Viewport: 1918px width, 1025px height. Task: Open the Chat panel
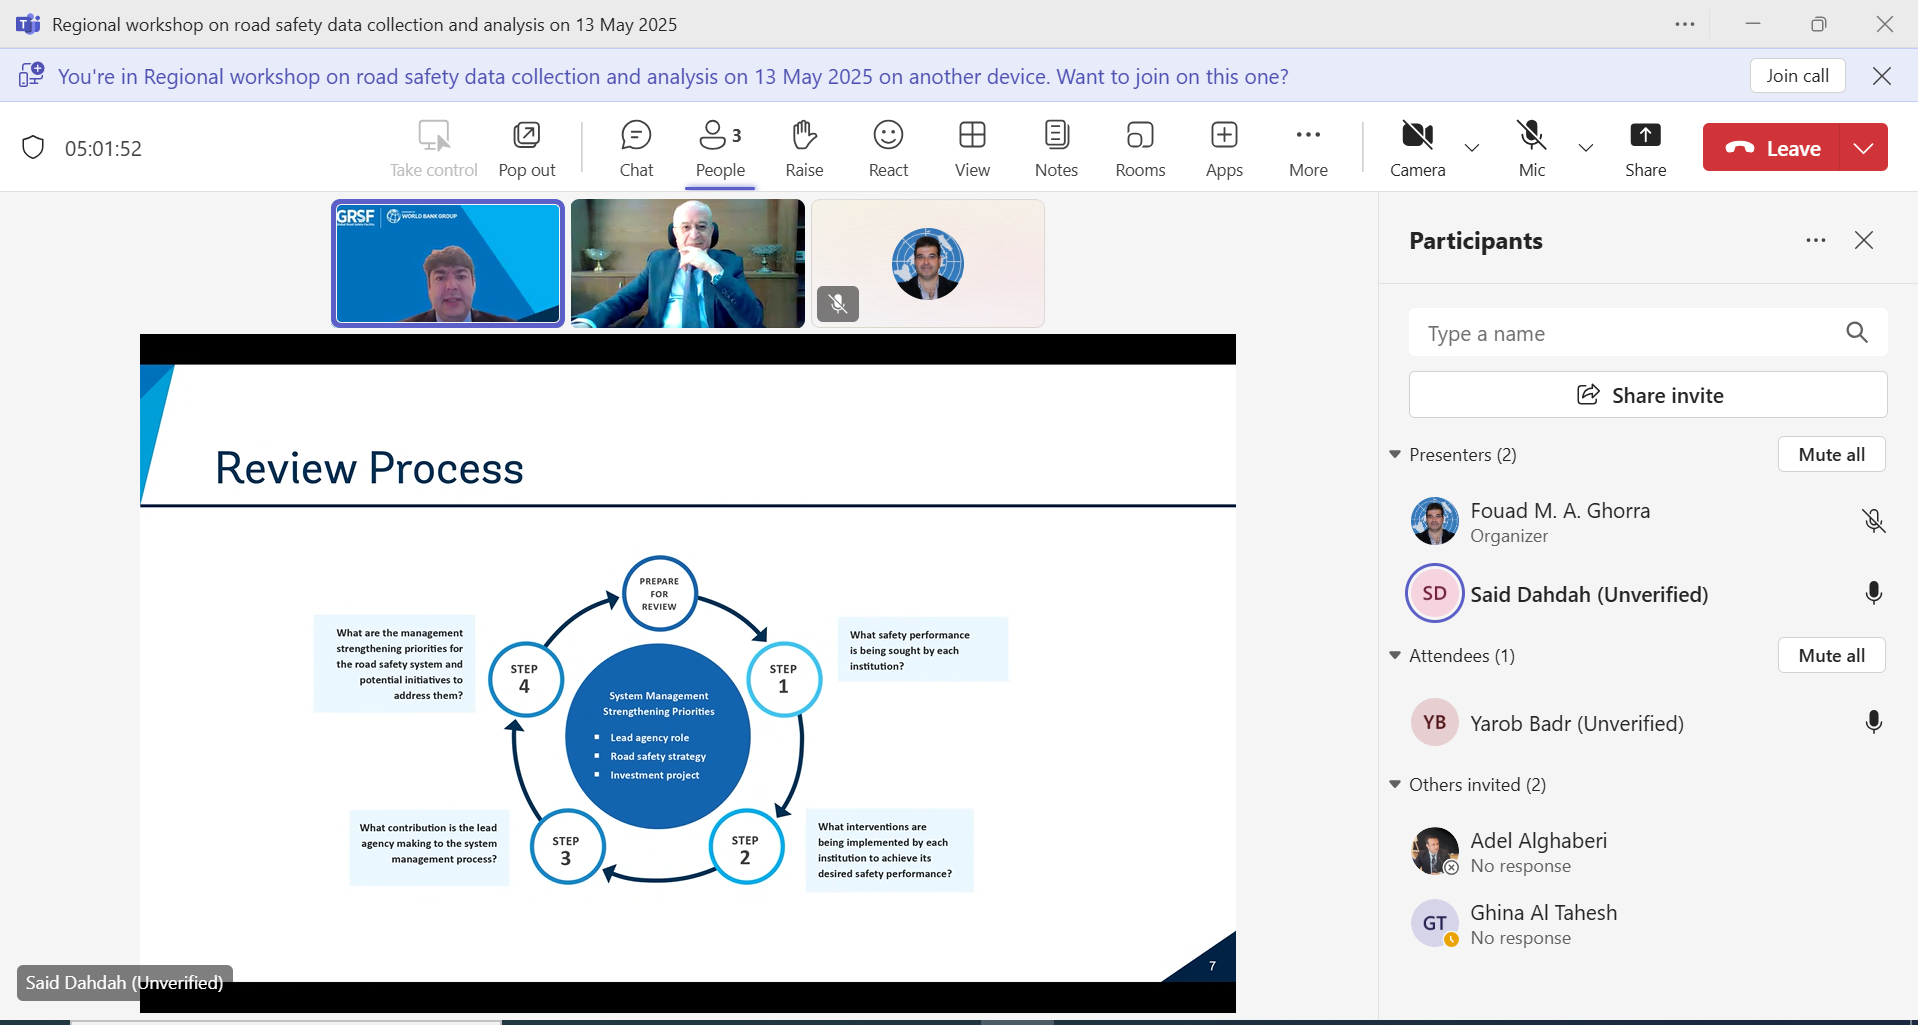(x=636, y=148)
